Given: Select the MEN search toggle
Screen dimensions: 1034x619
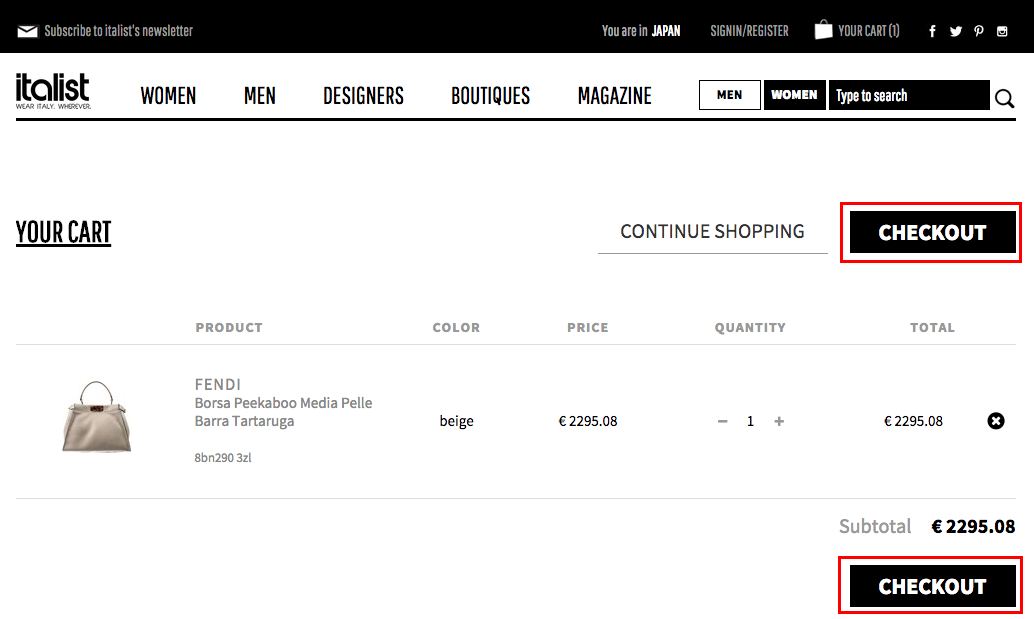Looking at the screenshot, I should pyautogui.click(x=729, y=95).
